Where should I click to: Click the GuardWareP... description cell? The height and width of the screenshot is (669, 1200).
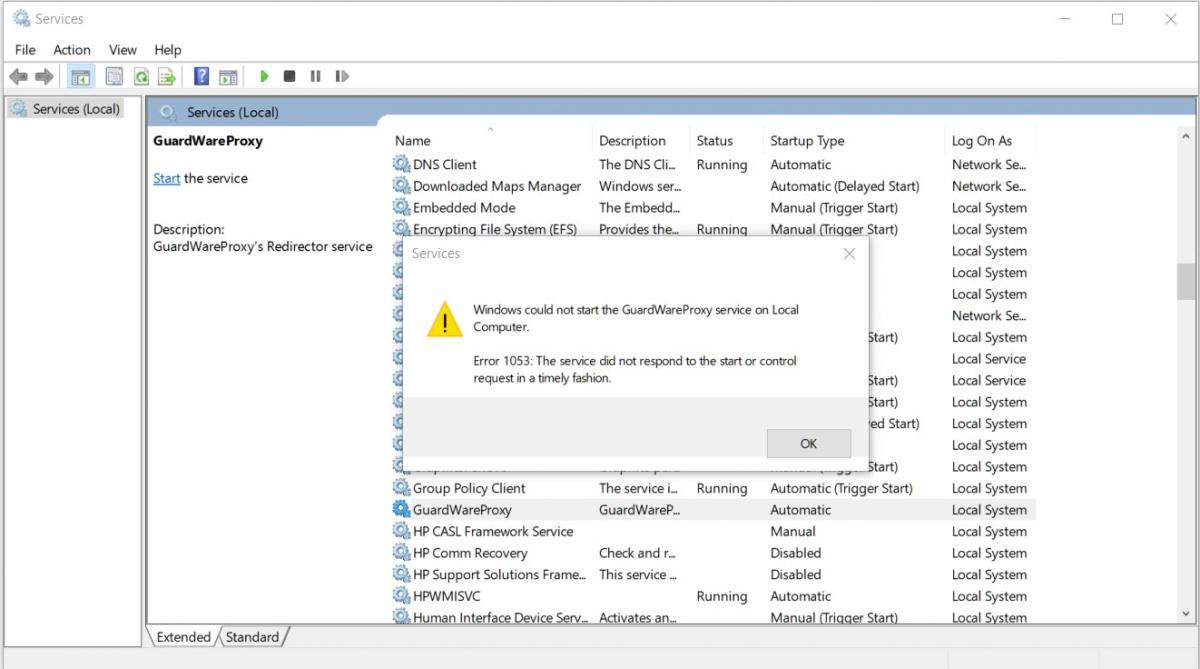[639, 510]
